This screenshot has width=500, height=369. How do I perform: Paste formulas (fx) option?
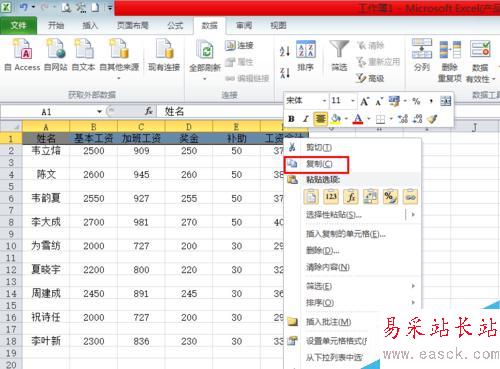coord(351,197)
